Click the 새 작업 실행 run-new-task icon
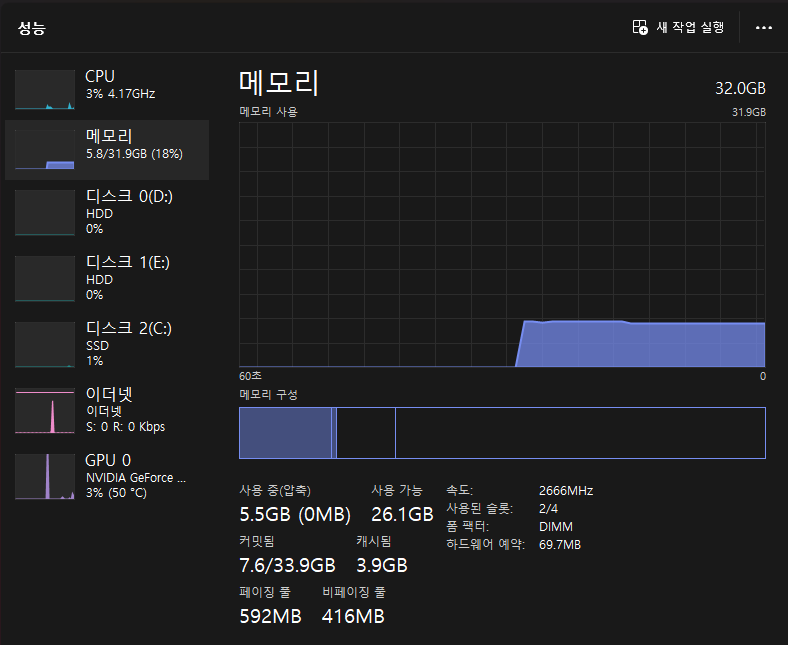The image size is (788, 645). click(640, 27)
